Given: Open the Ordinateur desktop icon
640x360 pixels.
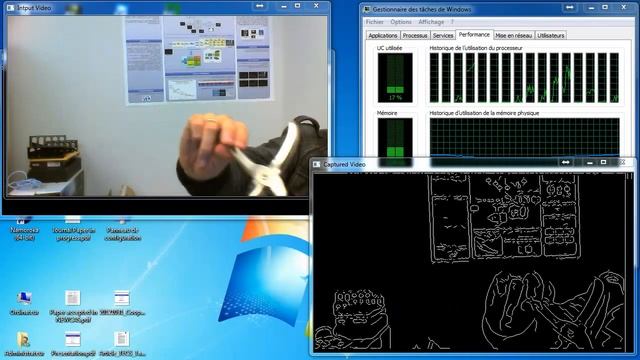Looking at the screenshot, I should pyautogui.click(x=24, y=303).
